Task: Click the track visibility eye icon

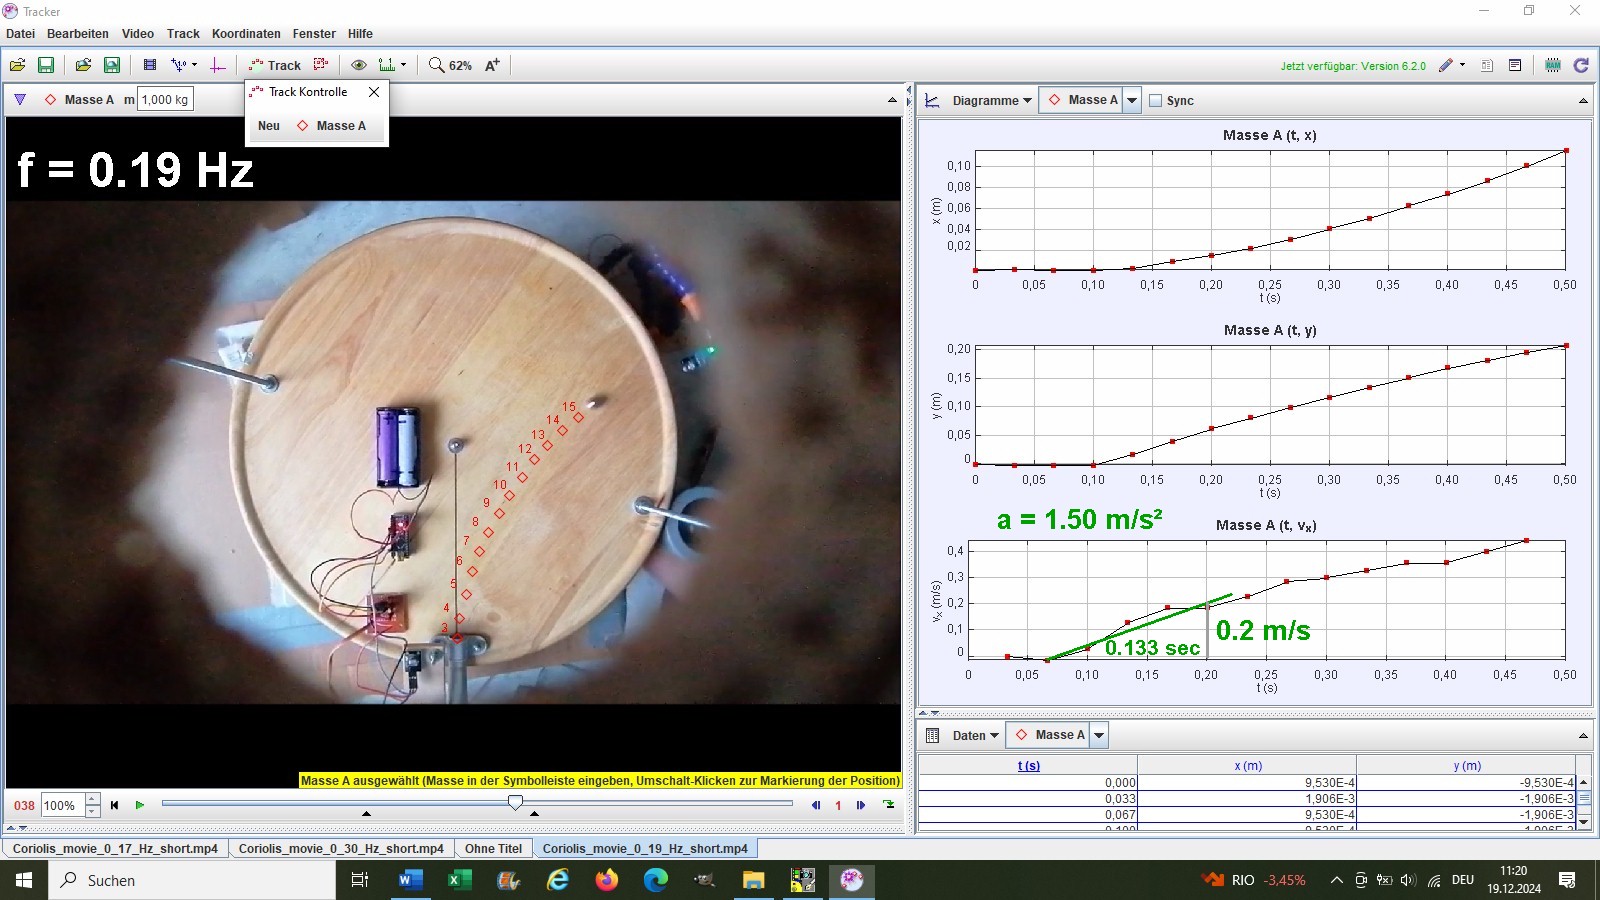Action: 358,65
